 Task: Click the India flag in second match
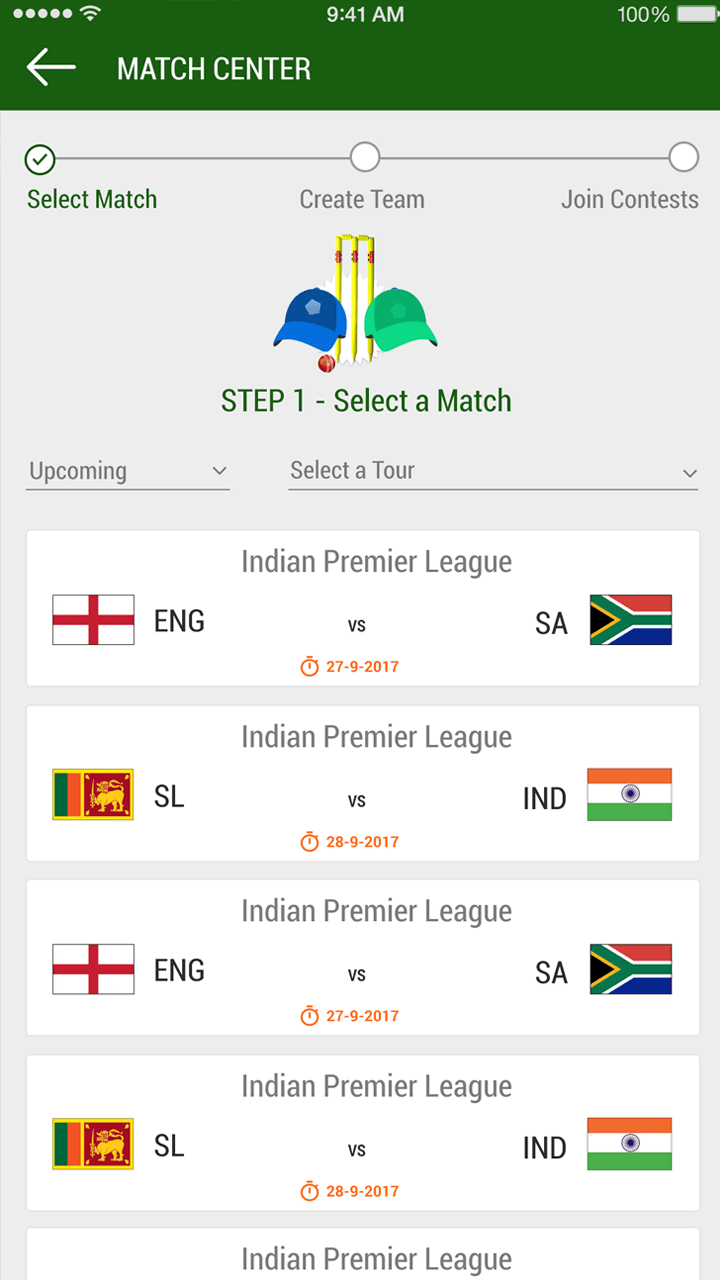coord(630,795)
